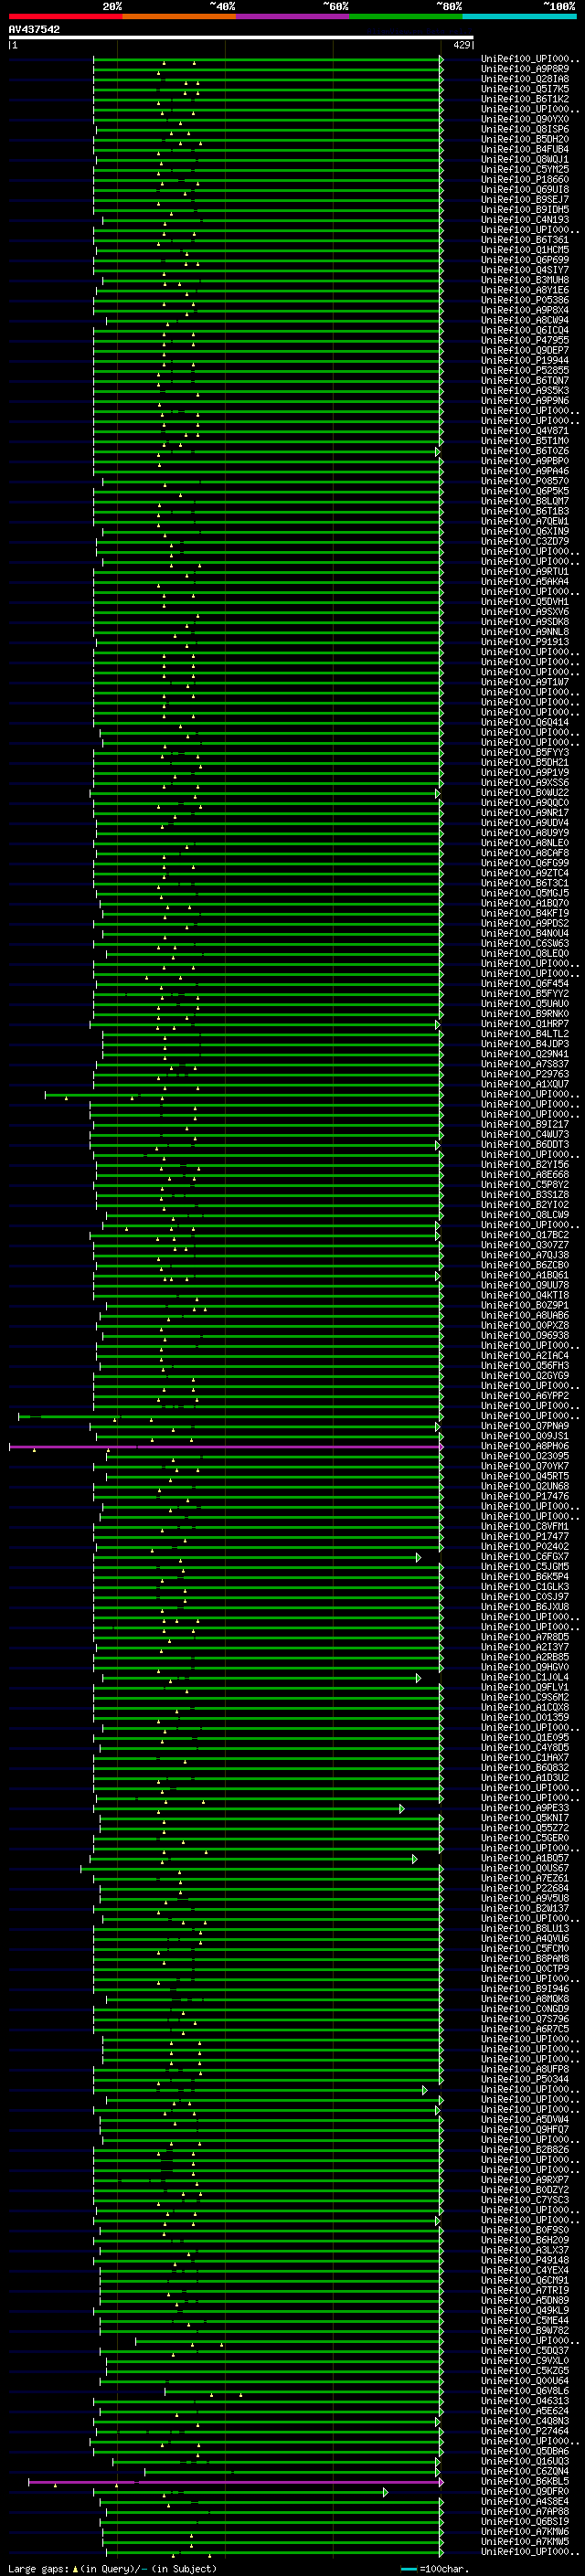Click the white query sequence bar
Screen dimensions: 585x2576
pyautogui.click(x=240, y=37)
